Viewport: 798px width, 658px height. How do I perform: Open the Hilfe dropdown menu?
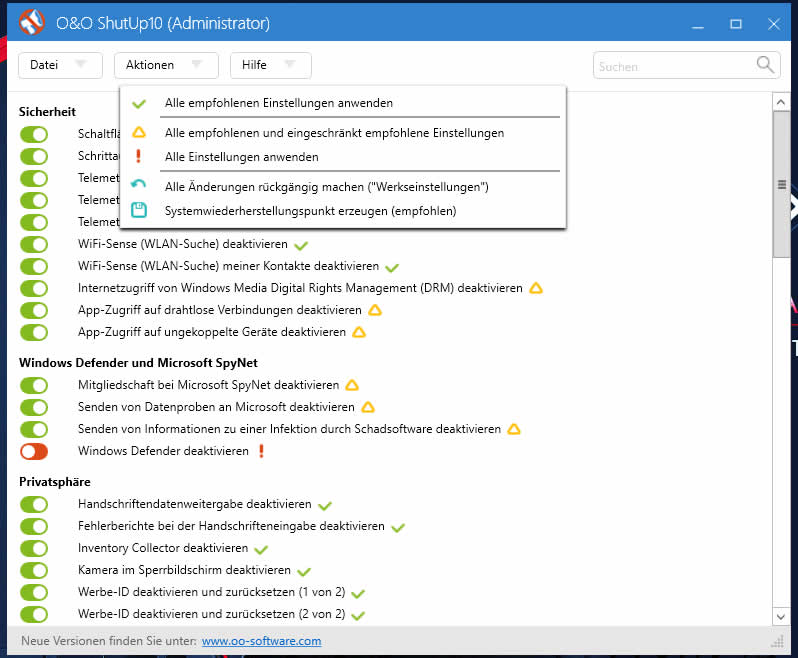[x=270, y=65]
